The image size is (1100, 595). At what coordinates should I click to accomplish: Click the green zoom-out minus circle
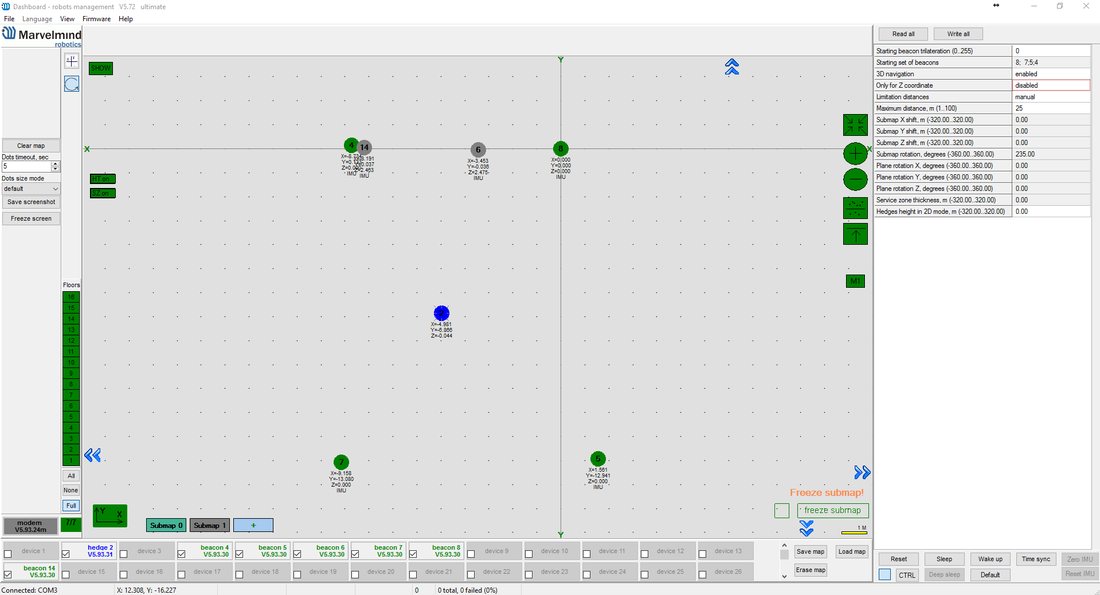click(x=854, y=180)
